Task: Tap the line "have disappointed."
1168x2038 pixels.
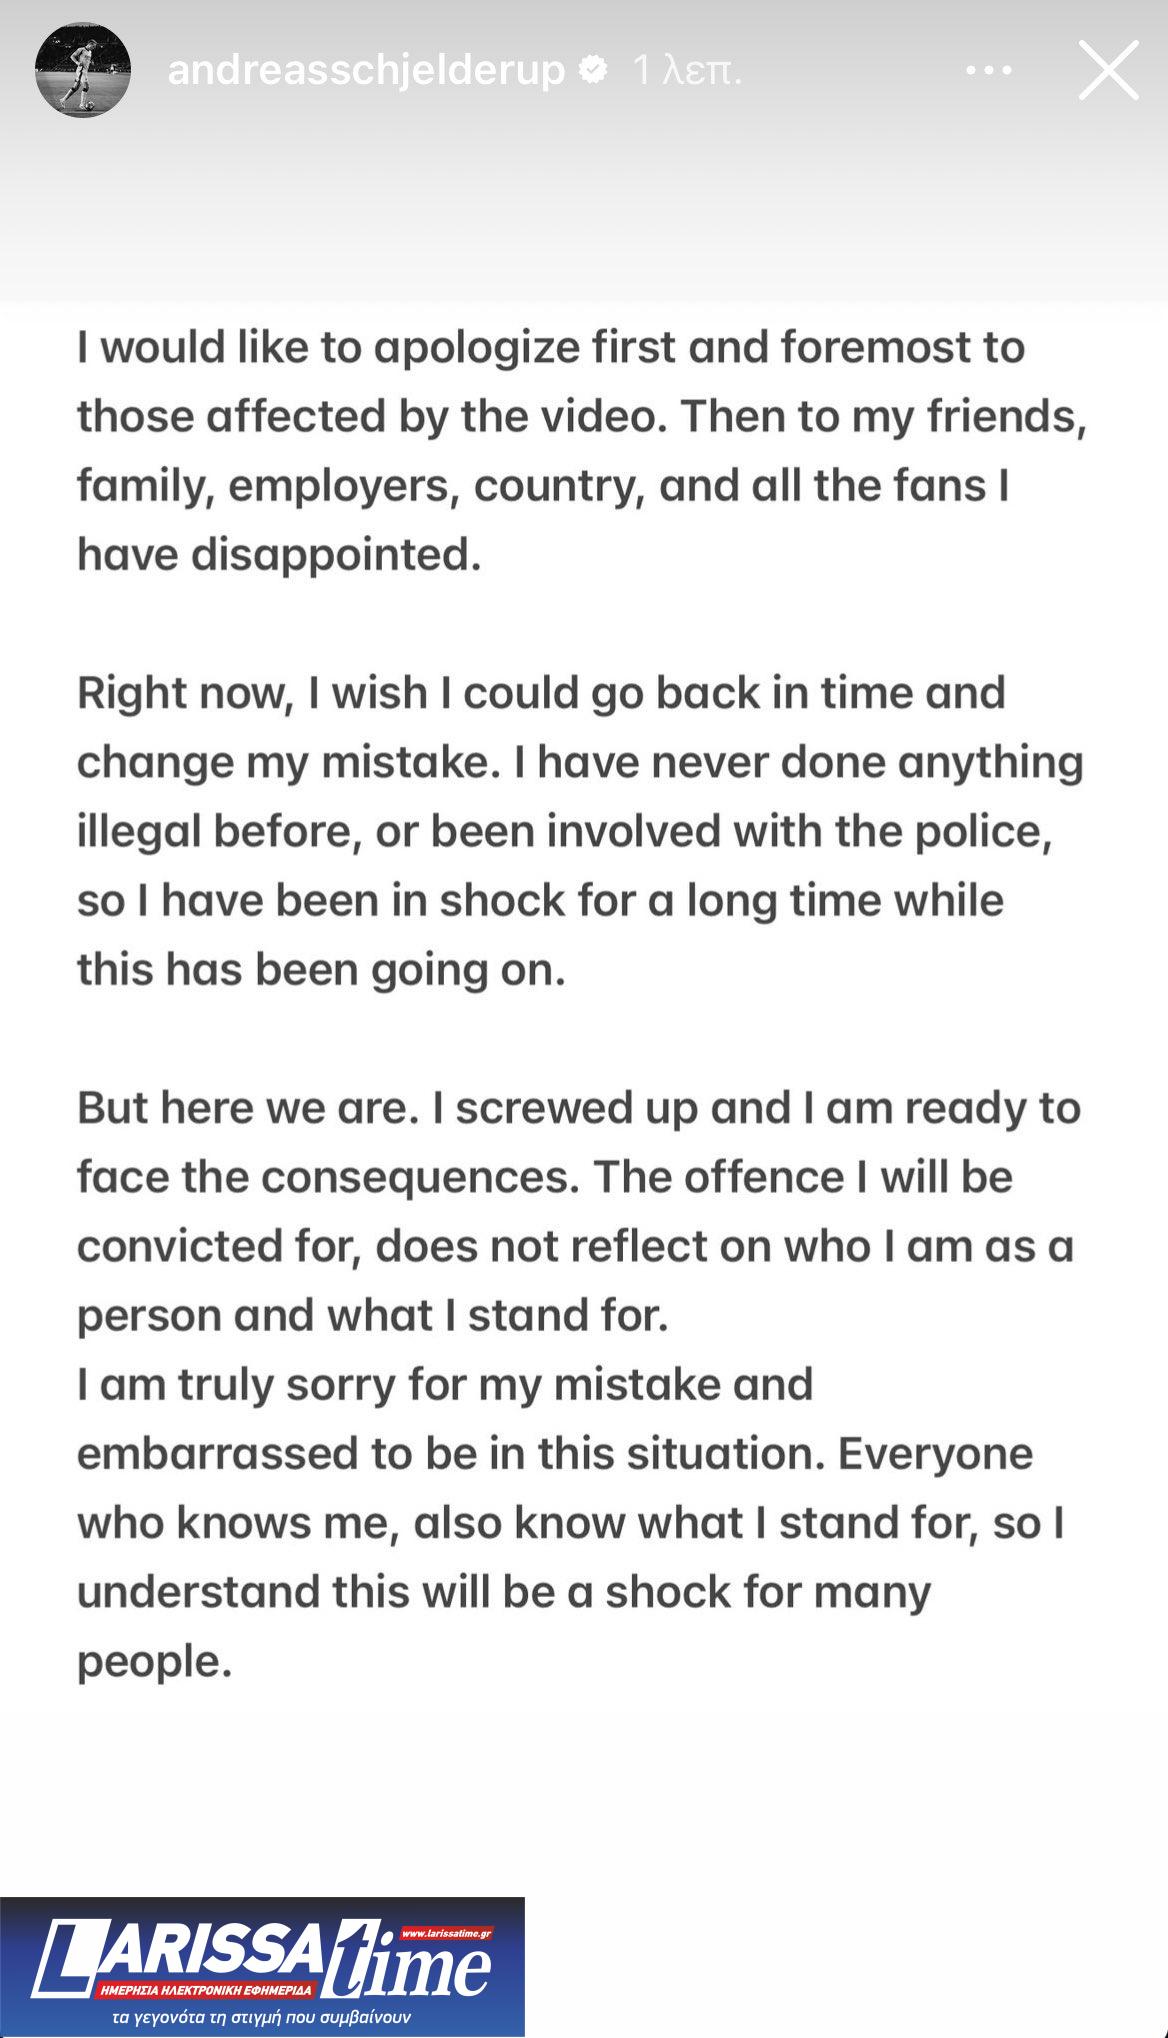Action: point(279,554)
